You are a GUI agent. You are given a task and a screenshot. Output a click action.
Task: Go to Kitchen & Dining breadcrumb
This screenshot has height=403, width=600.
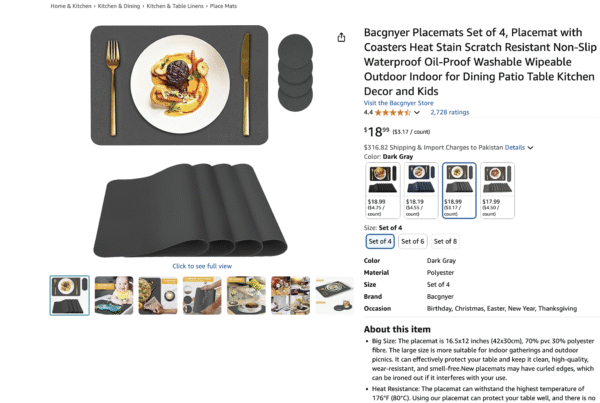119,6
